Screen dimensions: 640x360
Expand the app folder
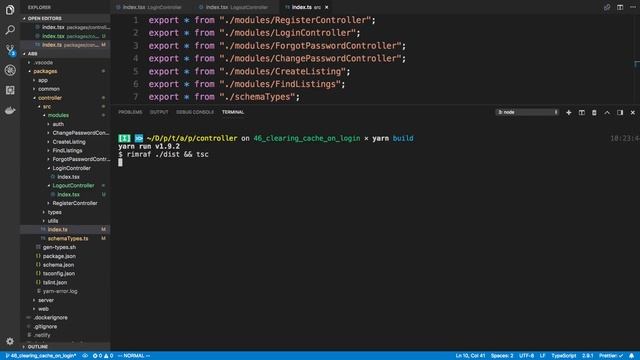point(43,80)
